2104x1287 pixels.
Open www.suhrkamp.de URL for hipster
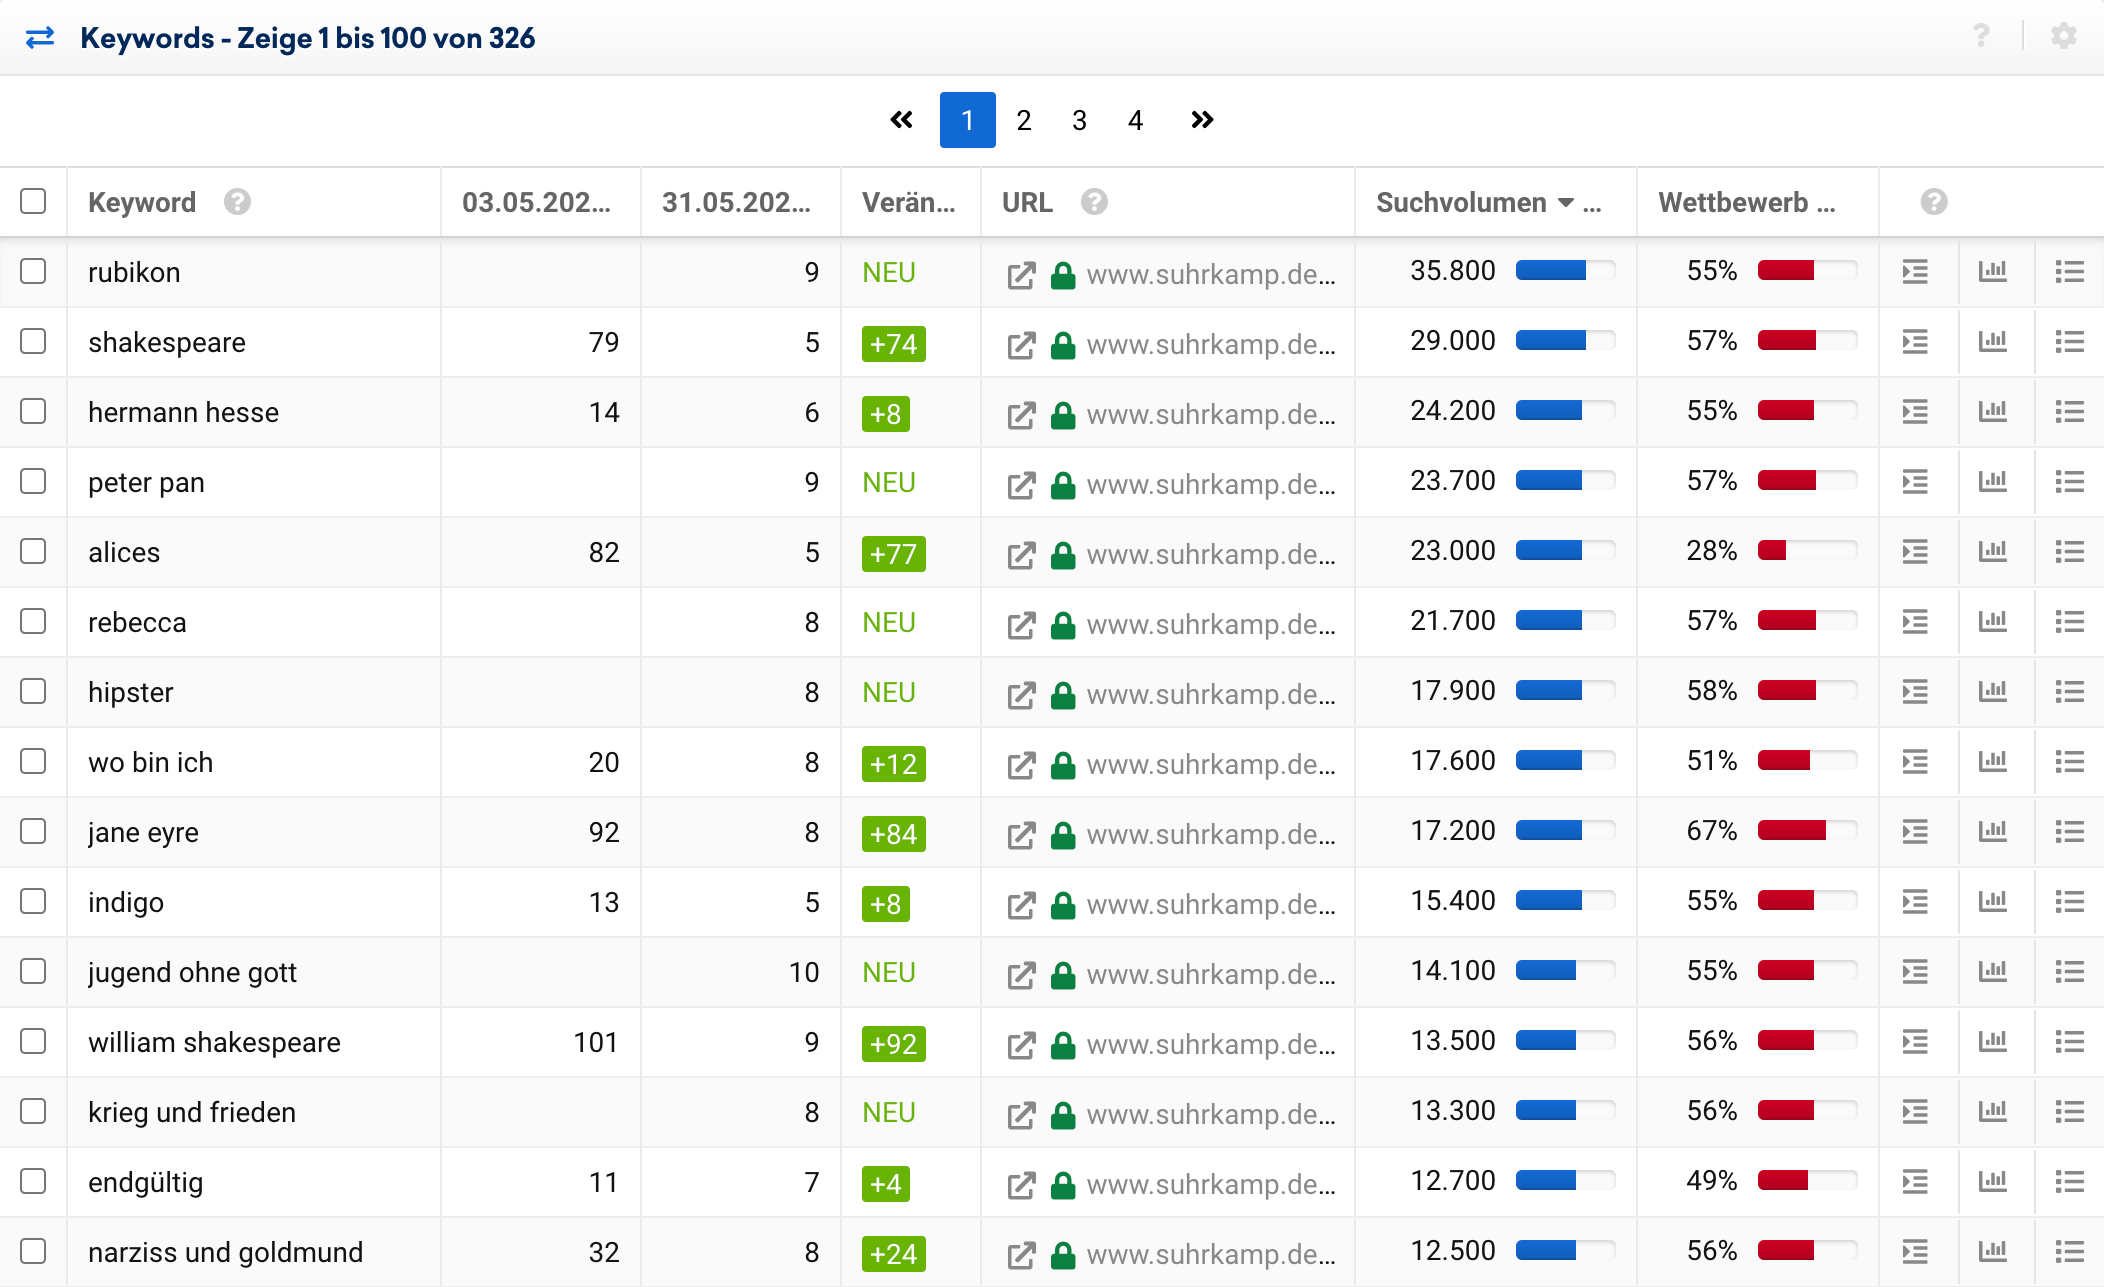[1210, 694]
